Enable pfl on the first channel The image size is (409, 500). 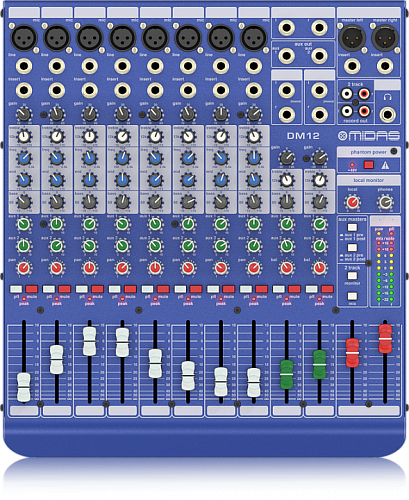click(16, 289)
